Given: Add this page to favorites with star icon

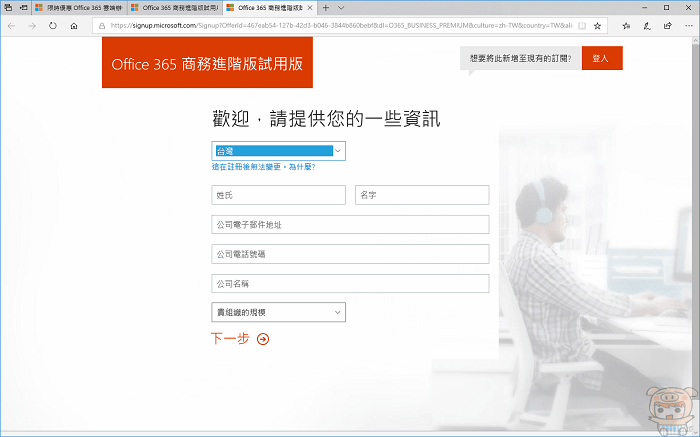Looking at the screenshot, I should click(x=597, y=26).
